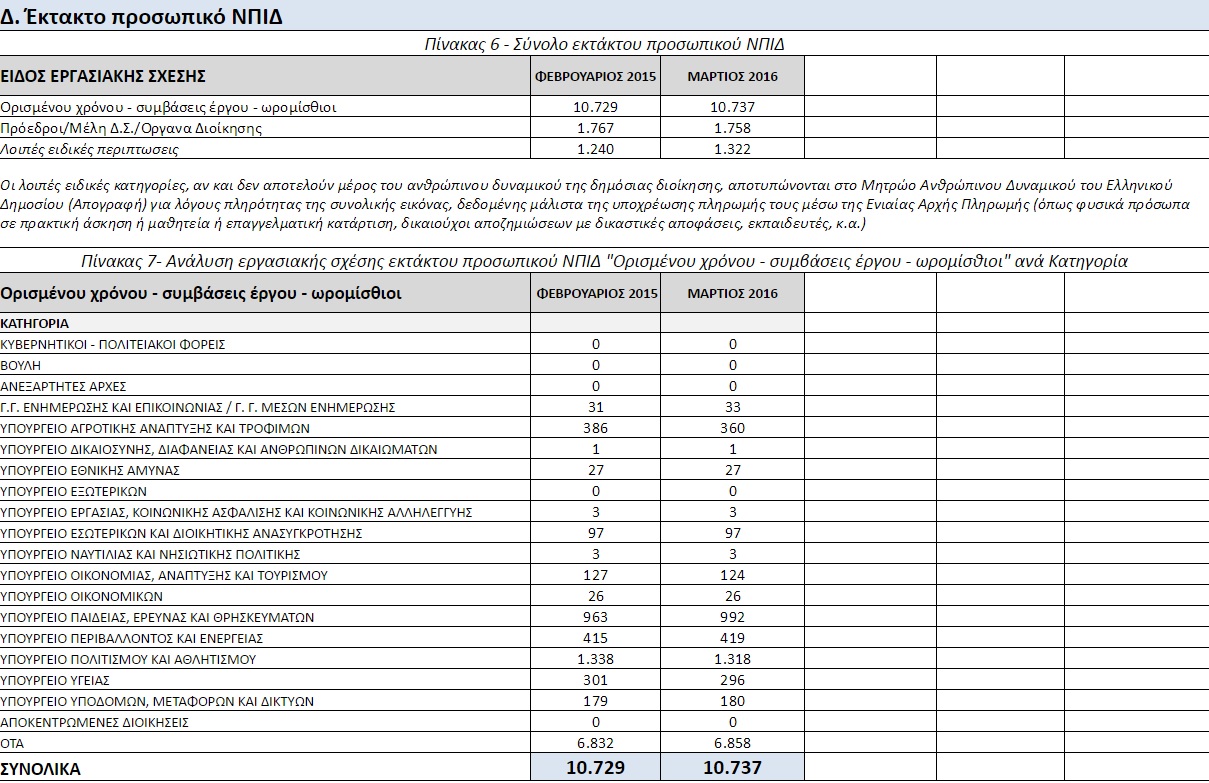Screen dimensions: 1209x783
Task: Select the 'ΟΤΑ' row label
Action: click(12, 743)
